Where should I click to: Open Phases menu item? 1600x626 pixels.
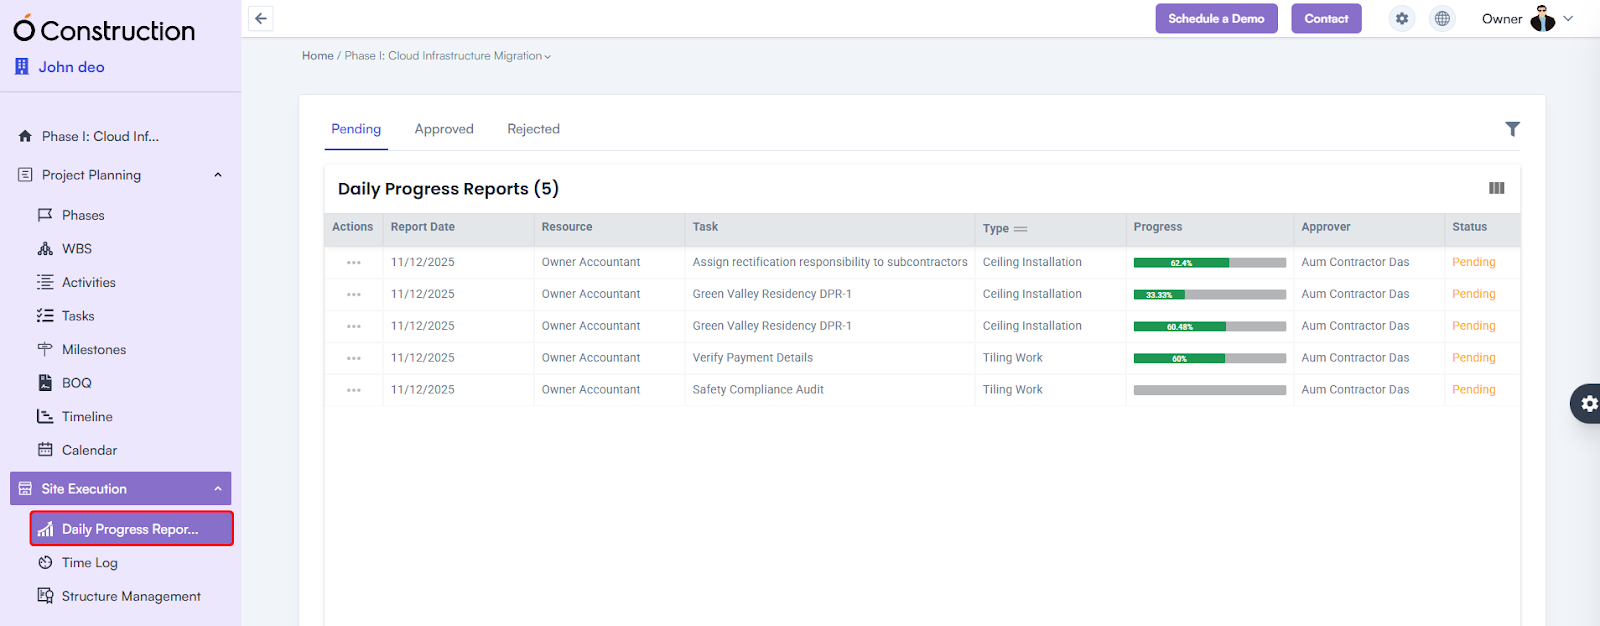click(83, 215)
